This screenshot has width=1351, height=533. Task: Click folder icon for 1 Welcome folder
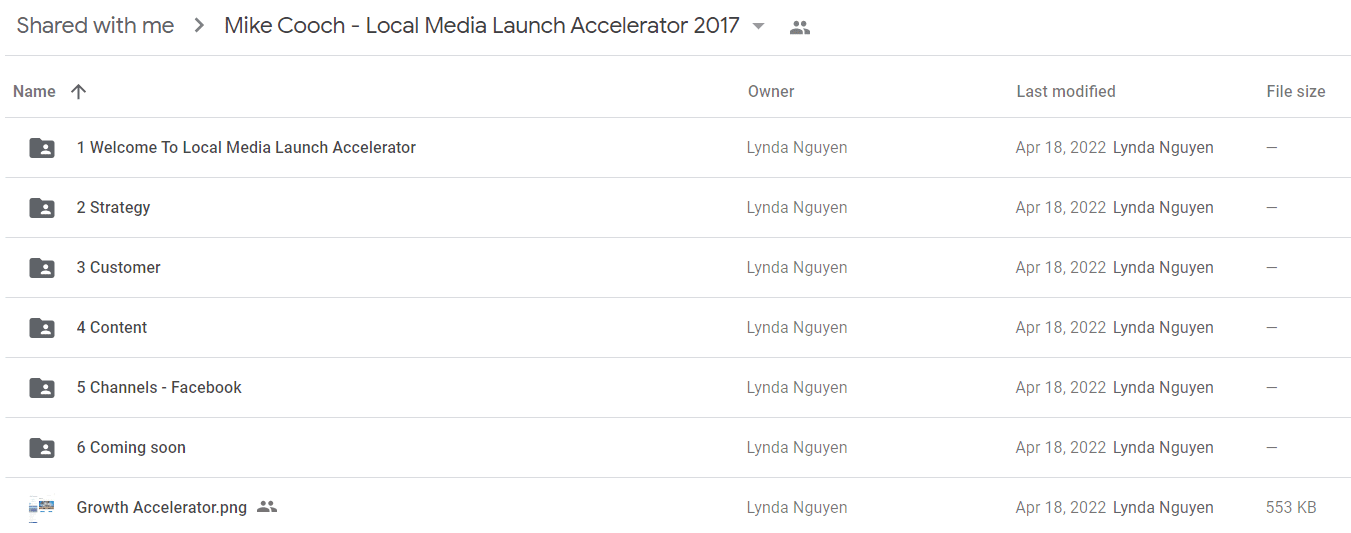click(42, 148)
